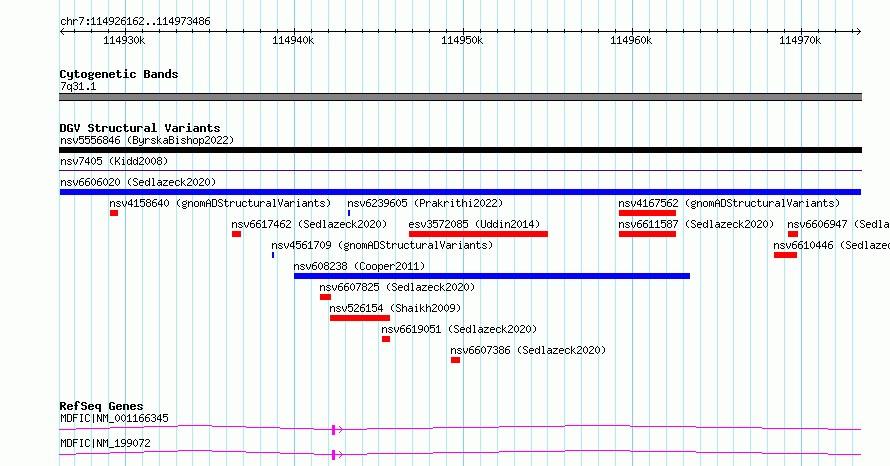Open the nsv5556846 (ByrskaBishop2022) label

[x=147, y=140]
